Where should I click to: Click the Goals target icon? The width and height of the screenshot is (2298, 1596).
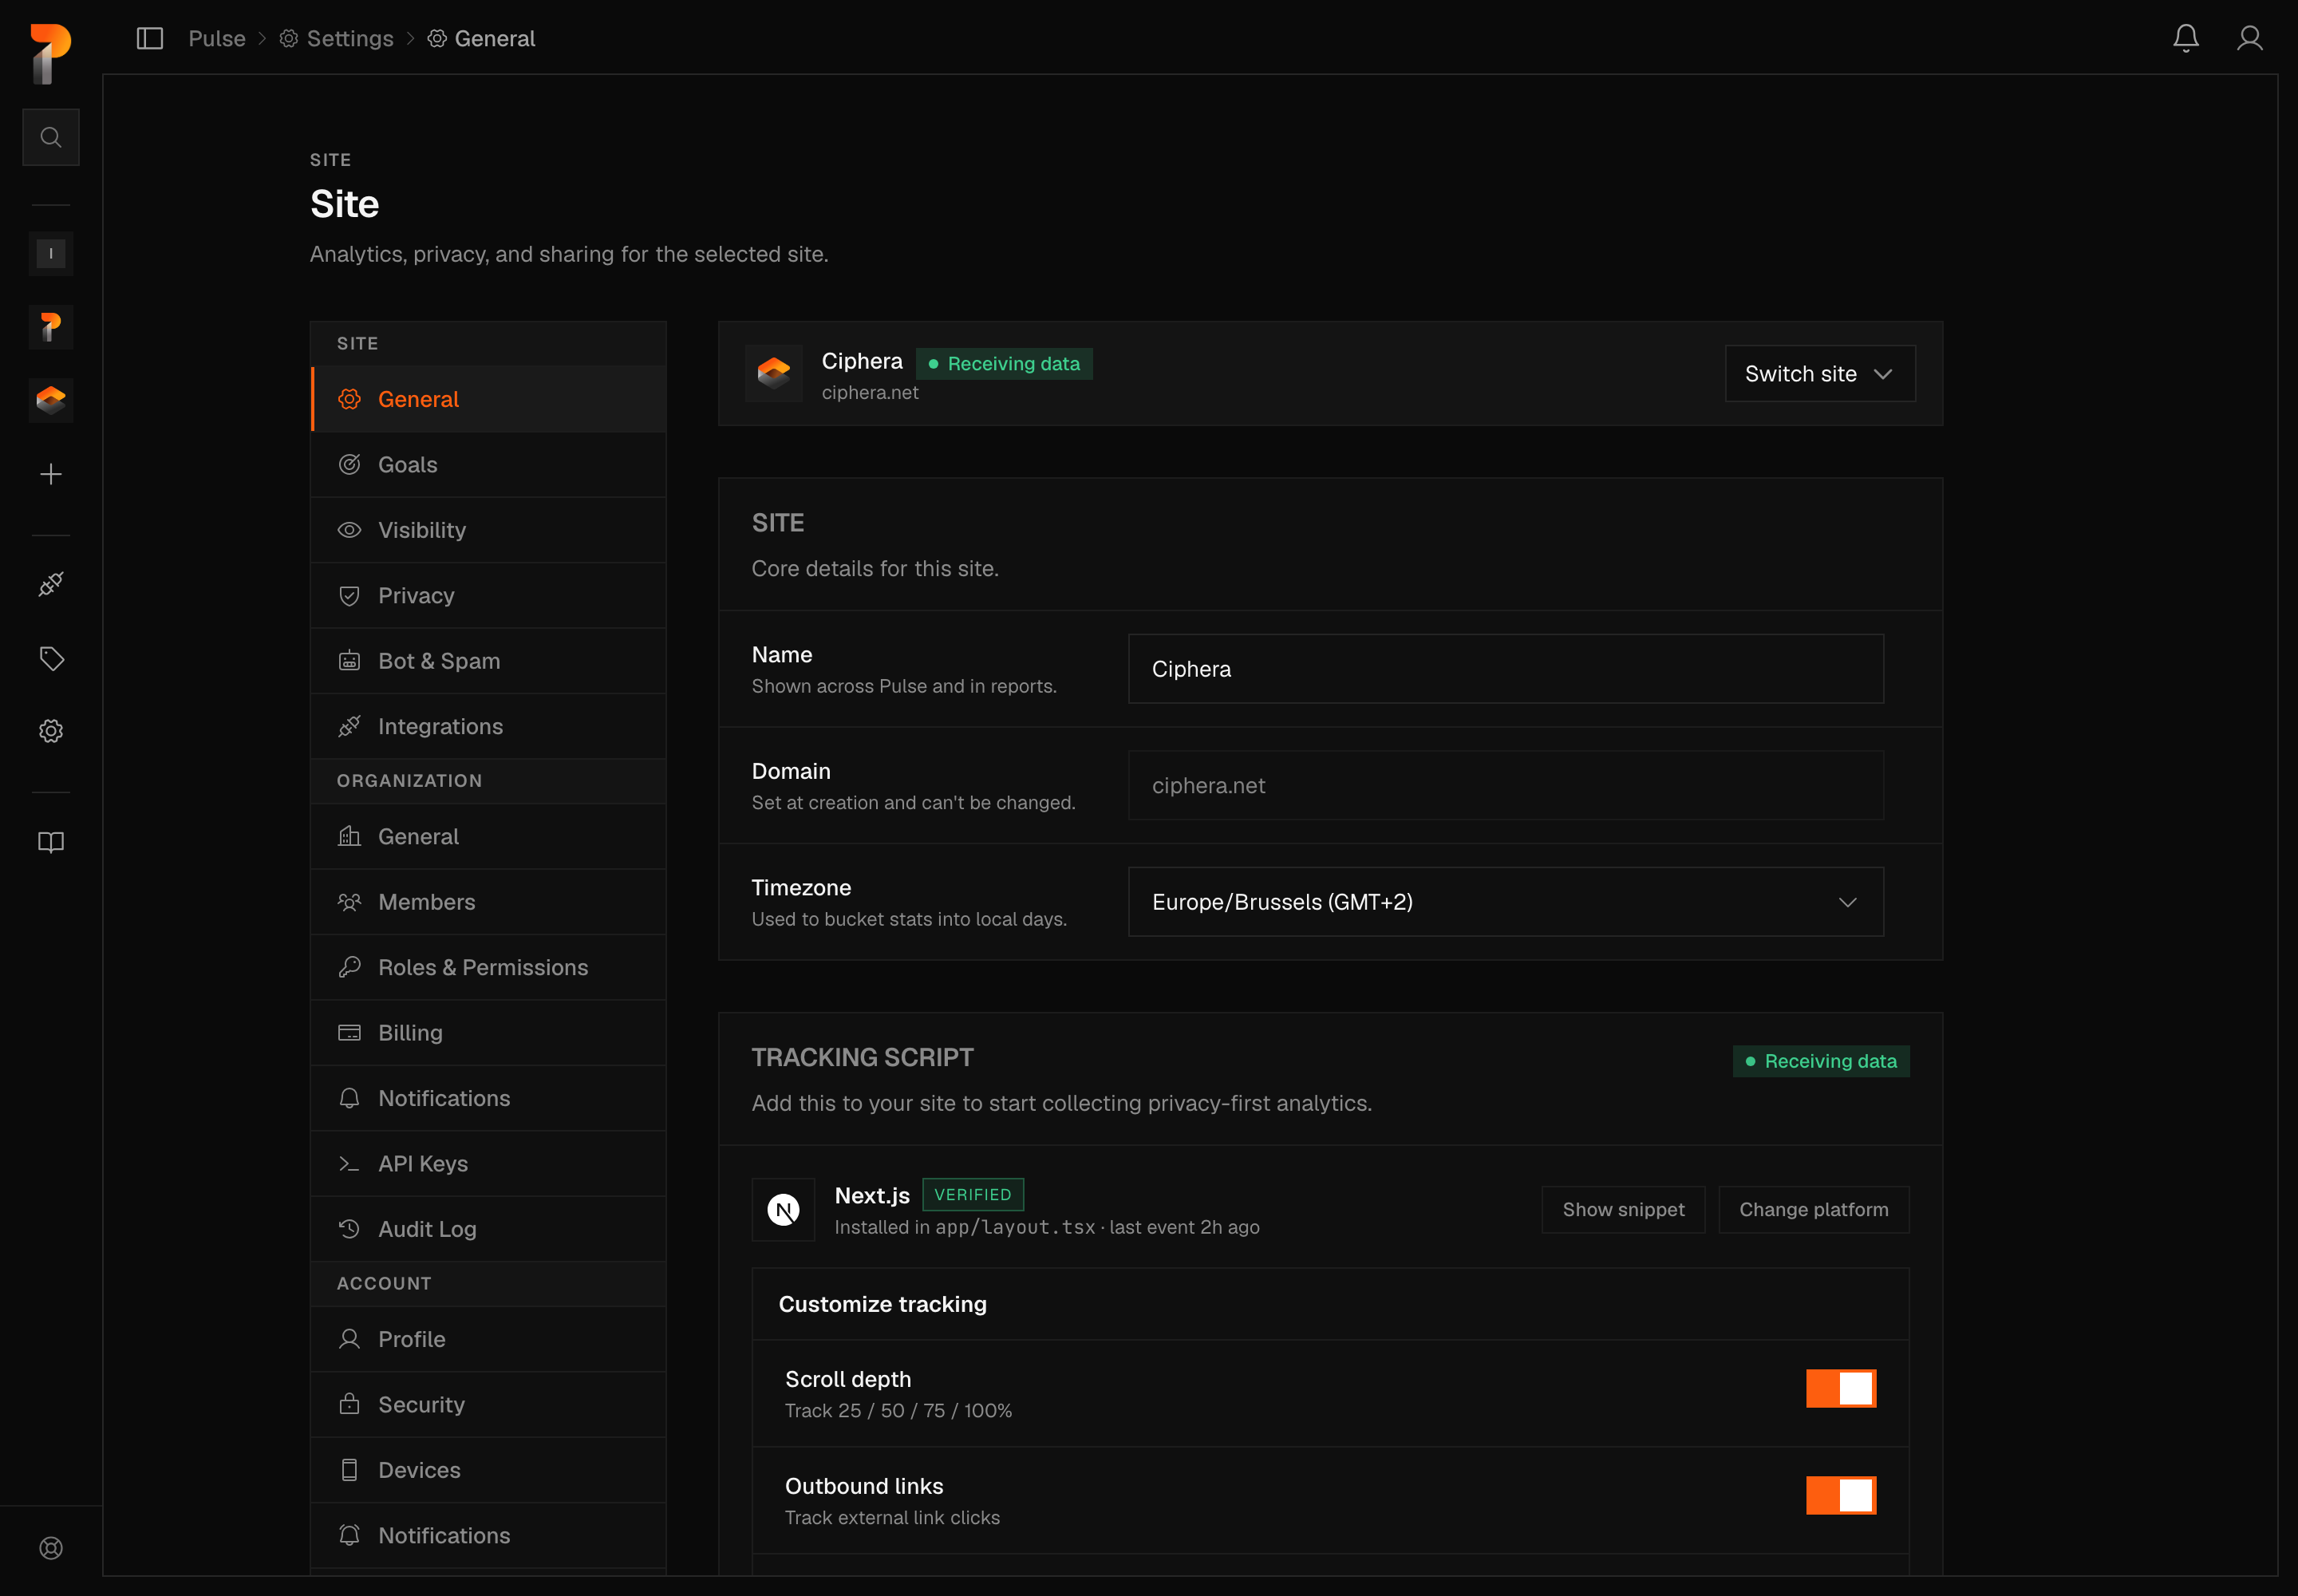click(349, 464)
